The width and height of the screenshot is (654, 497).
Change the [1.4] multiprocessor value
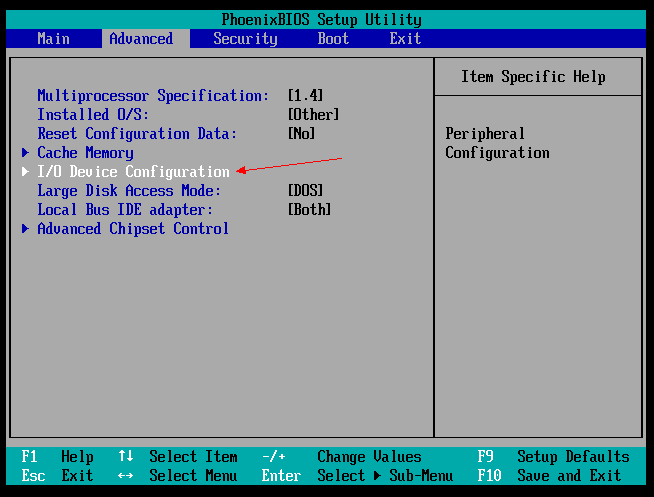tap(305, 95)
